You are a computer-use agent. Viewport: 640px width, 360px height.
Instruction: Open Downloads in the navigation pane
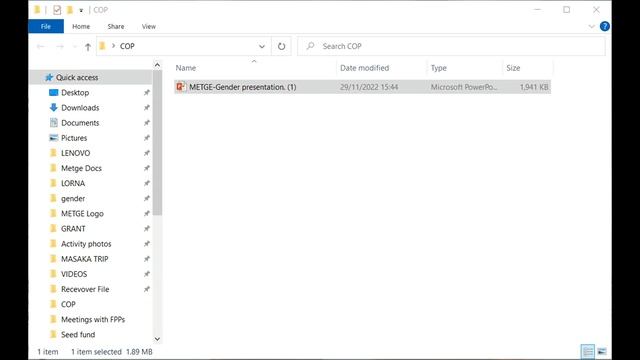click(80, 108)
